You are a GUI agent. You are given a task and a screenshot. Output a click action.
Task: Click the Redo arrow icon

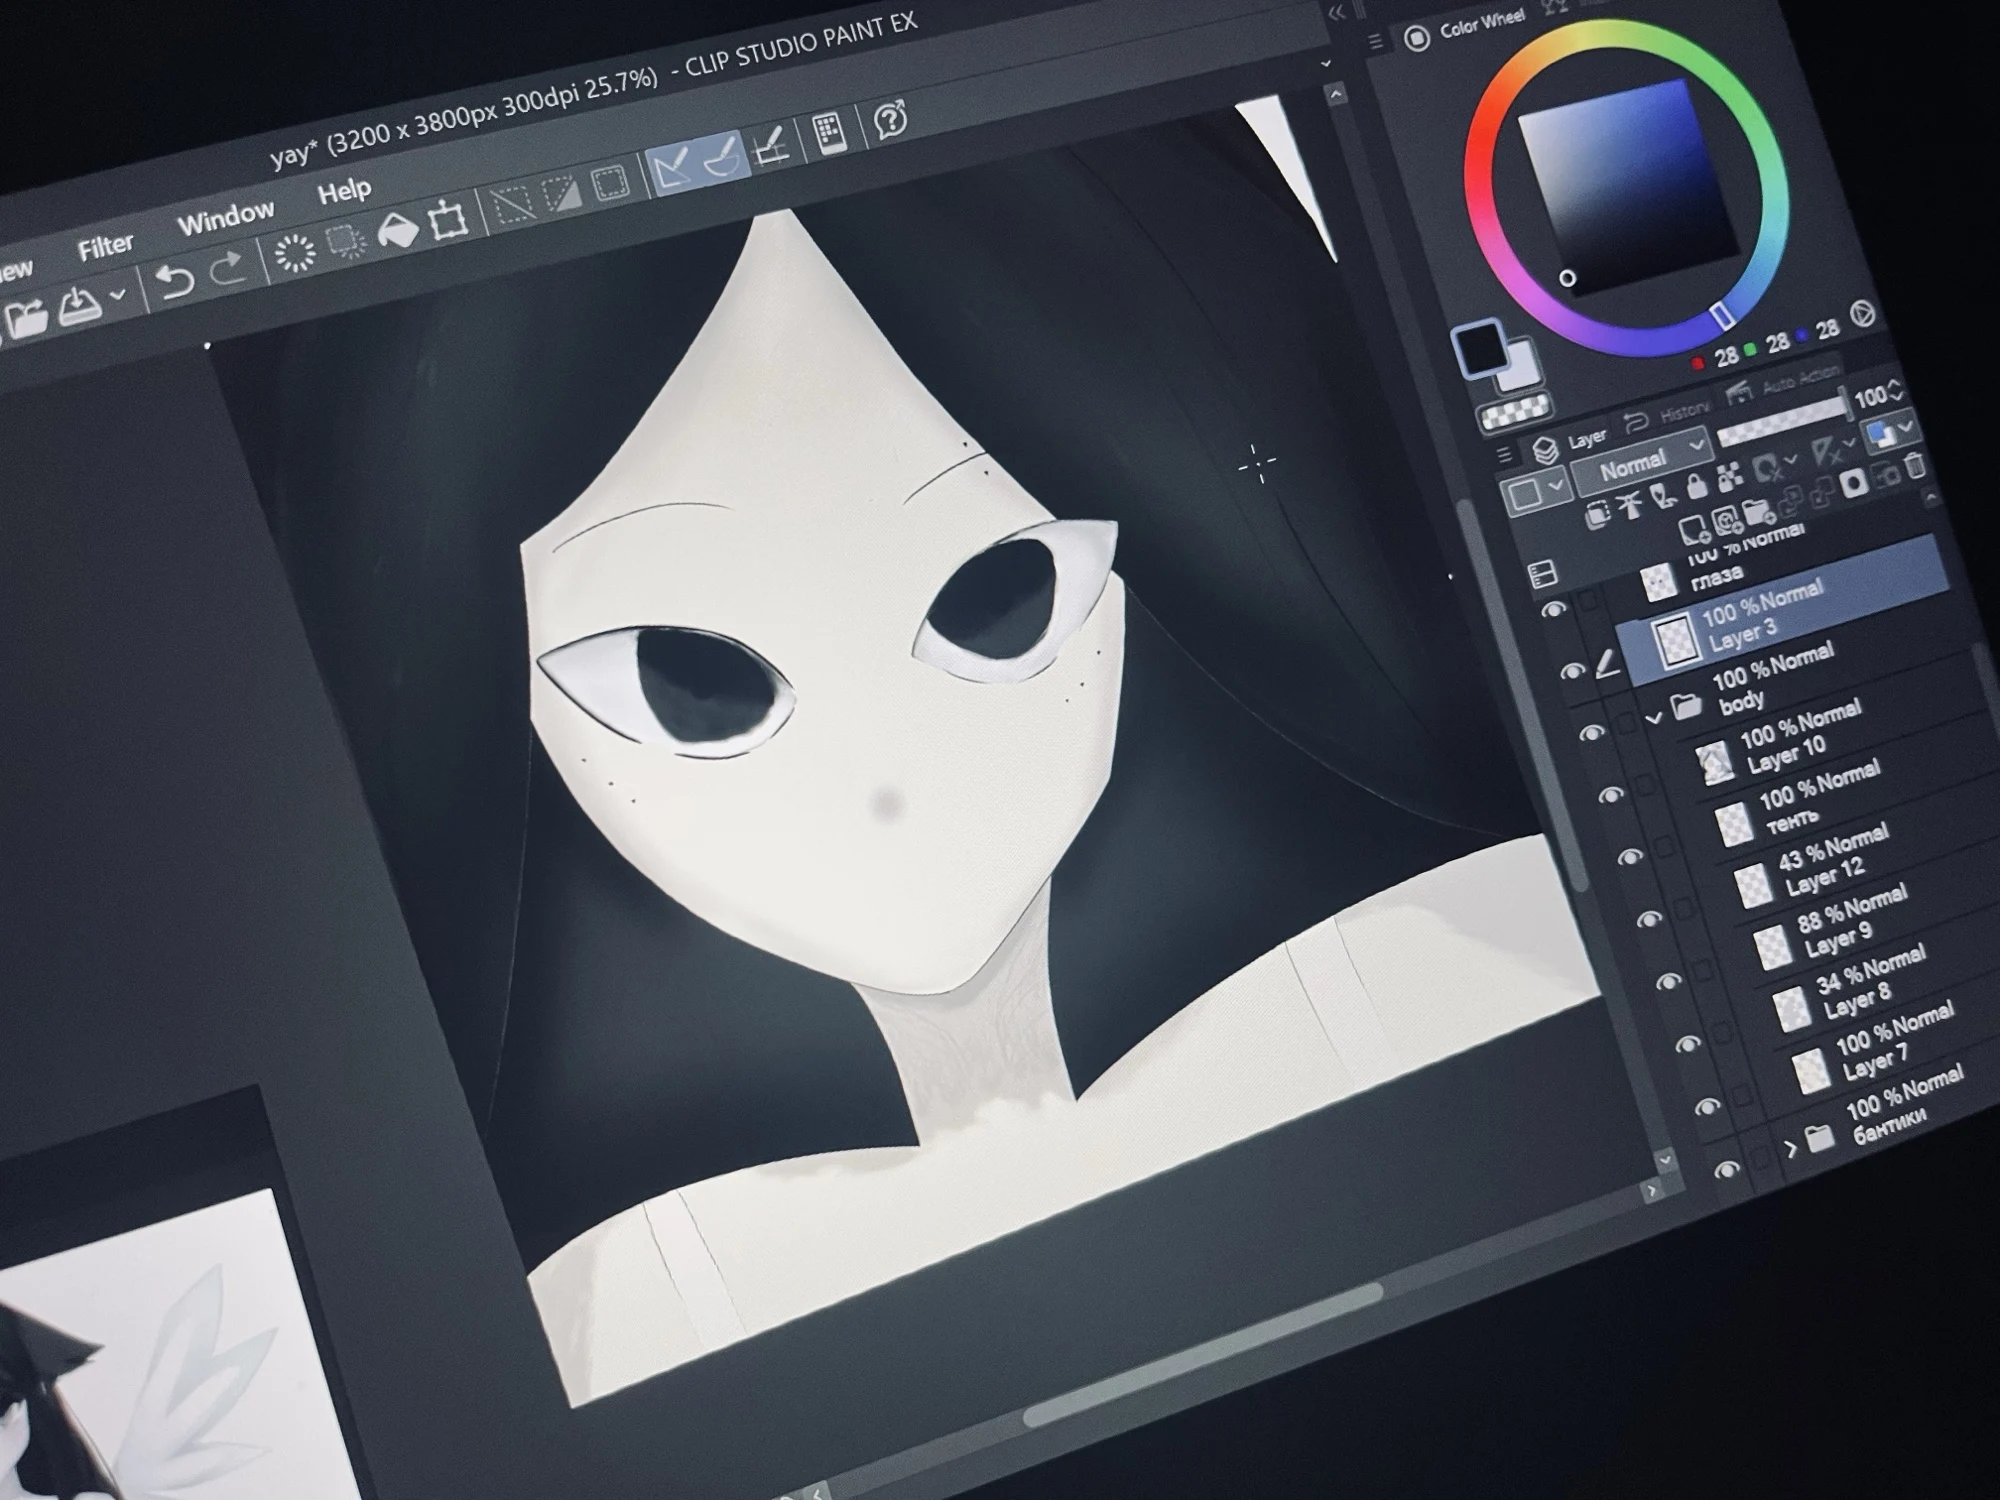(x=229, y=270)
